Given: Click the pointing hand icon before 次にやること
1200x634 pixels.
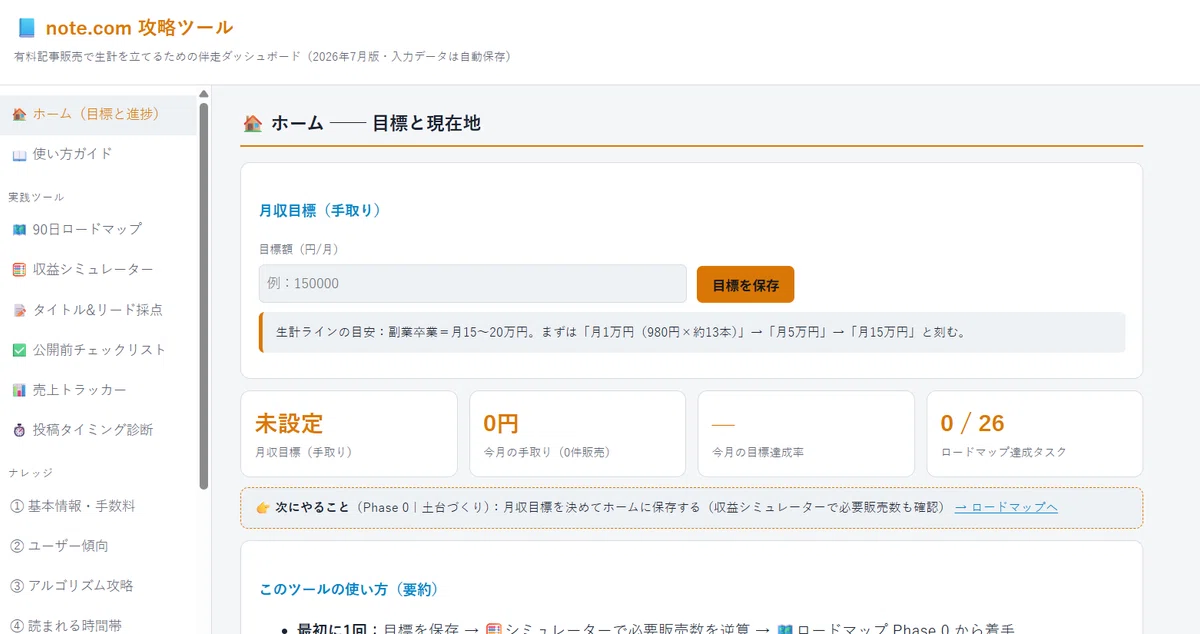Looking at the screenshot, I should pyautogui.click(x=263, y=507).
